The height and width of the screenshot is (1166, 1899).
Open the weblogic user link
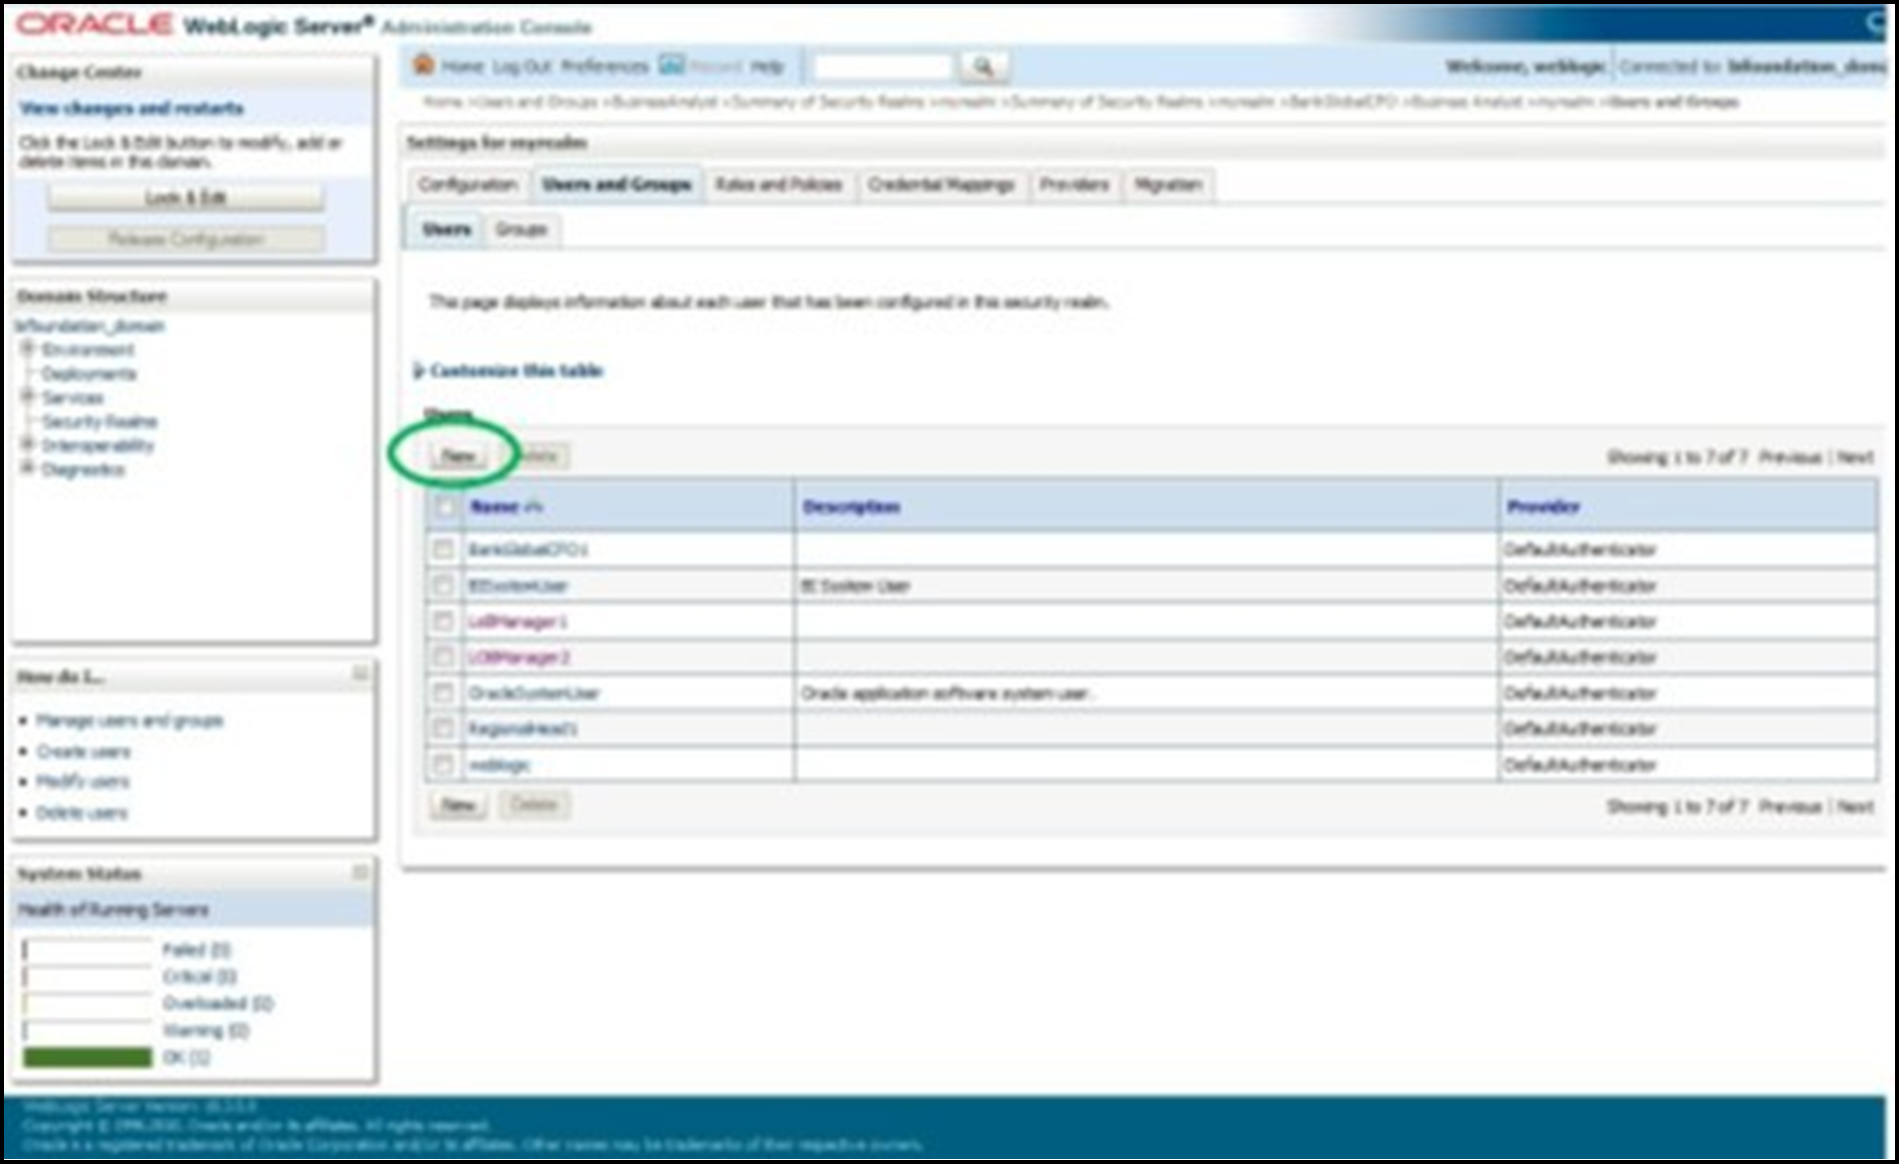pos(499,765)
